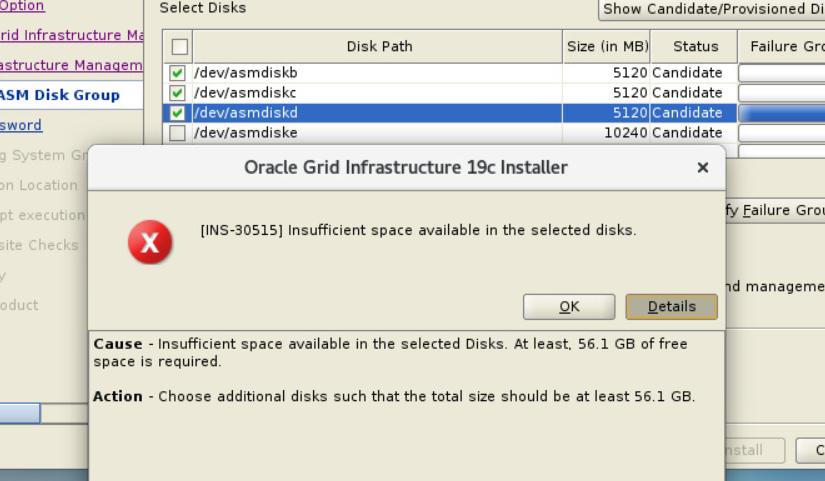Uncheck the /dev/asmdiskb checkbox
Viewport: 825px width, 481px height.
[x=177, y=73]
